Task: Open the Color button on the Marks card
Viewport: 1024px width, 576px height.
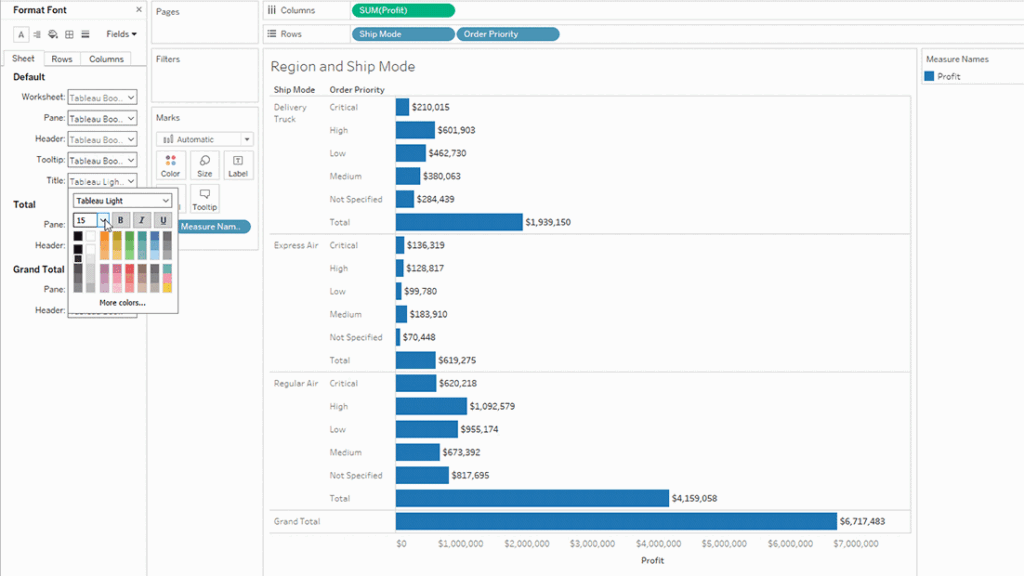Action: [170, 164]
